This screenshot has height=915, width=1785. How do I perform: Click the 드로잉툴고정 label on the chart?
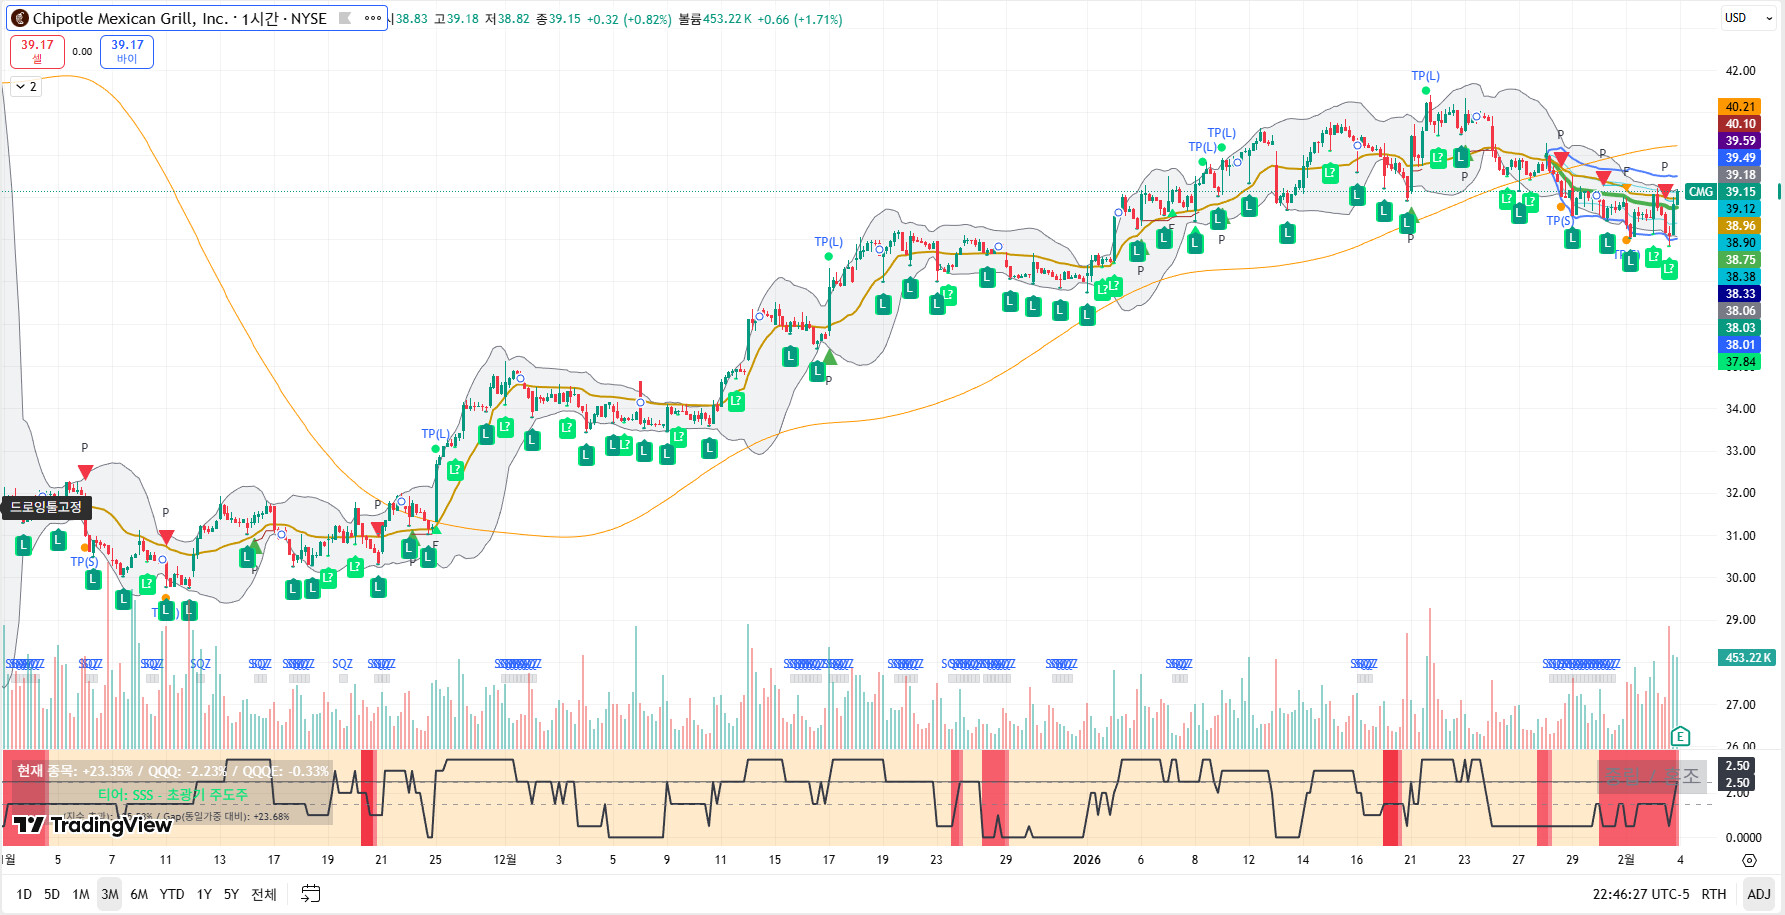point(46,508)
